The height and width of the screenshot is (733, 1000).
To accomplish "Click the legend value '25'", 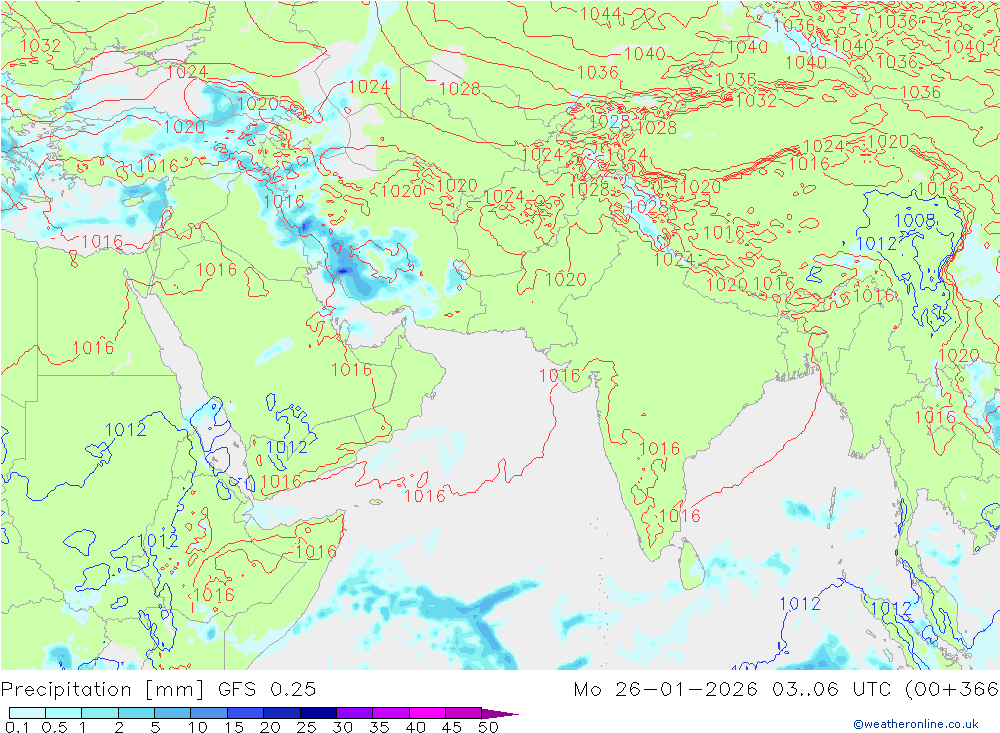I will pos(306,727).
